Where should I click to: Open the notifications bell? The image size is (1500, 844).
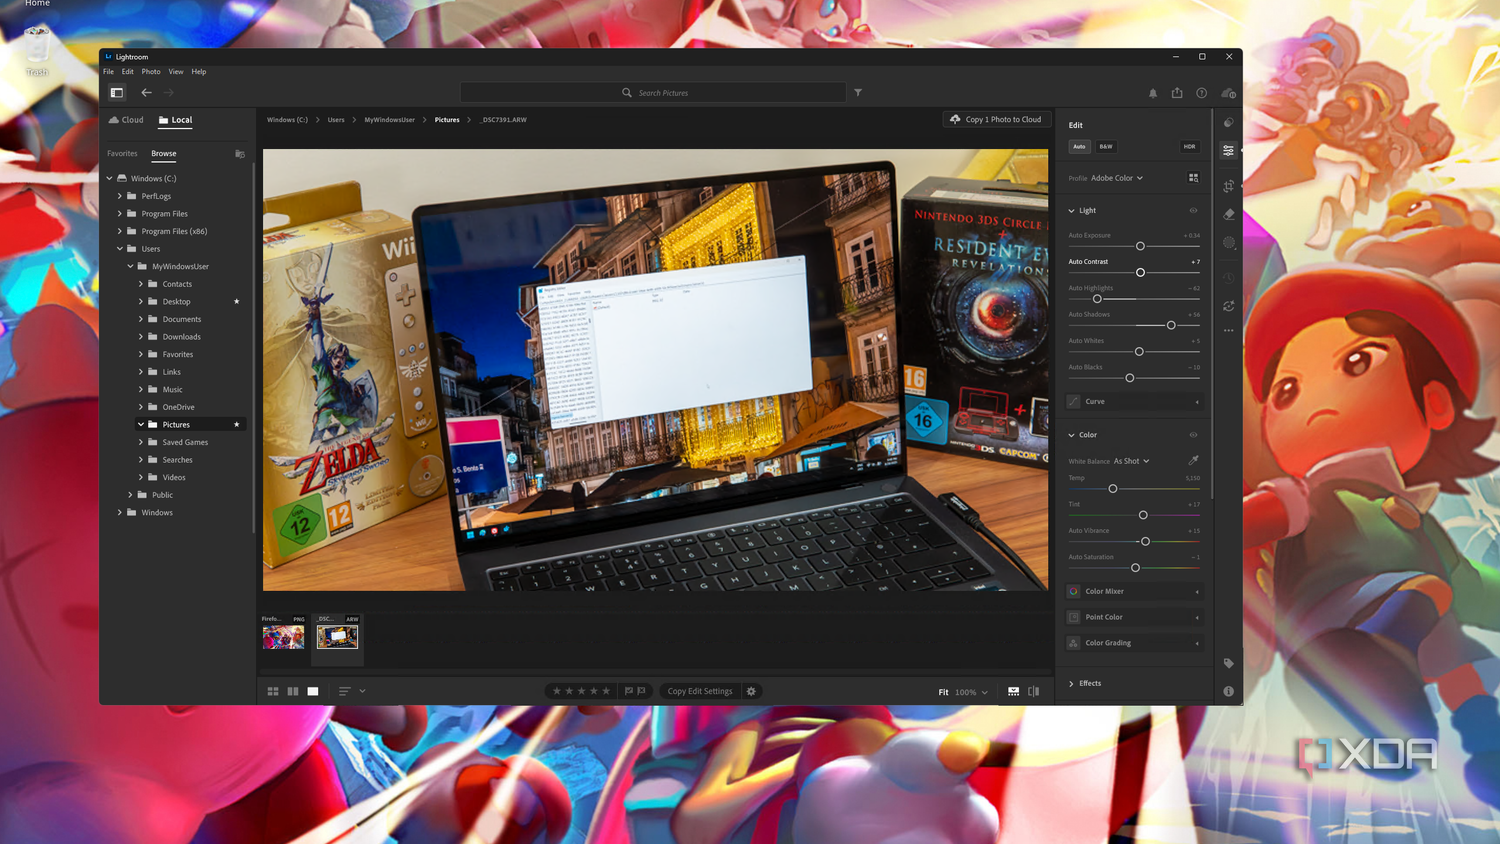click(1153, 92)
